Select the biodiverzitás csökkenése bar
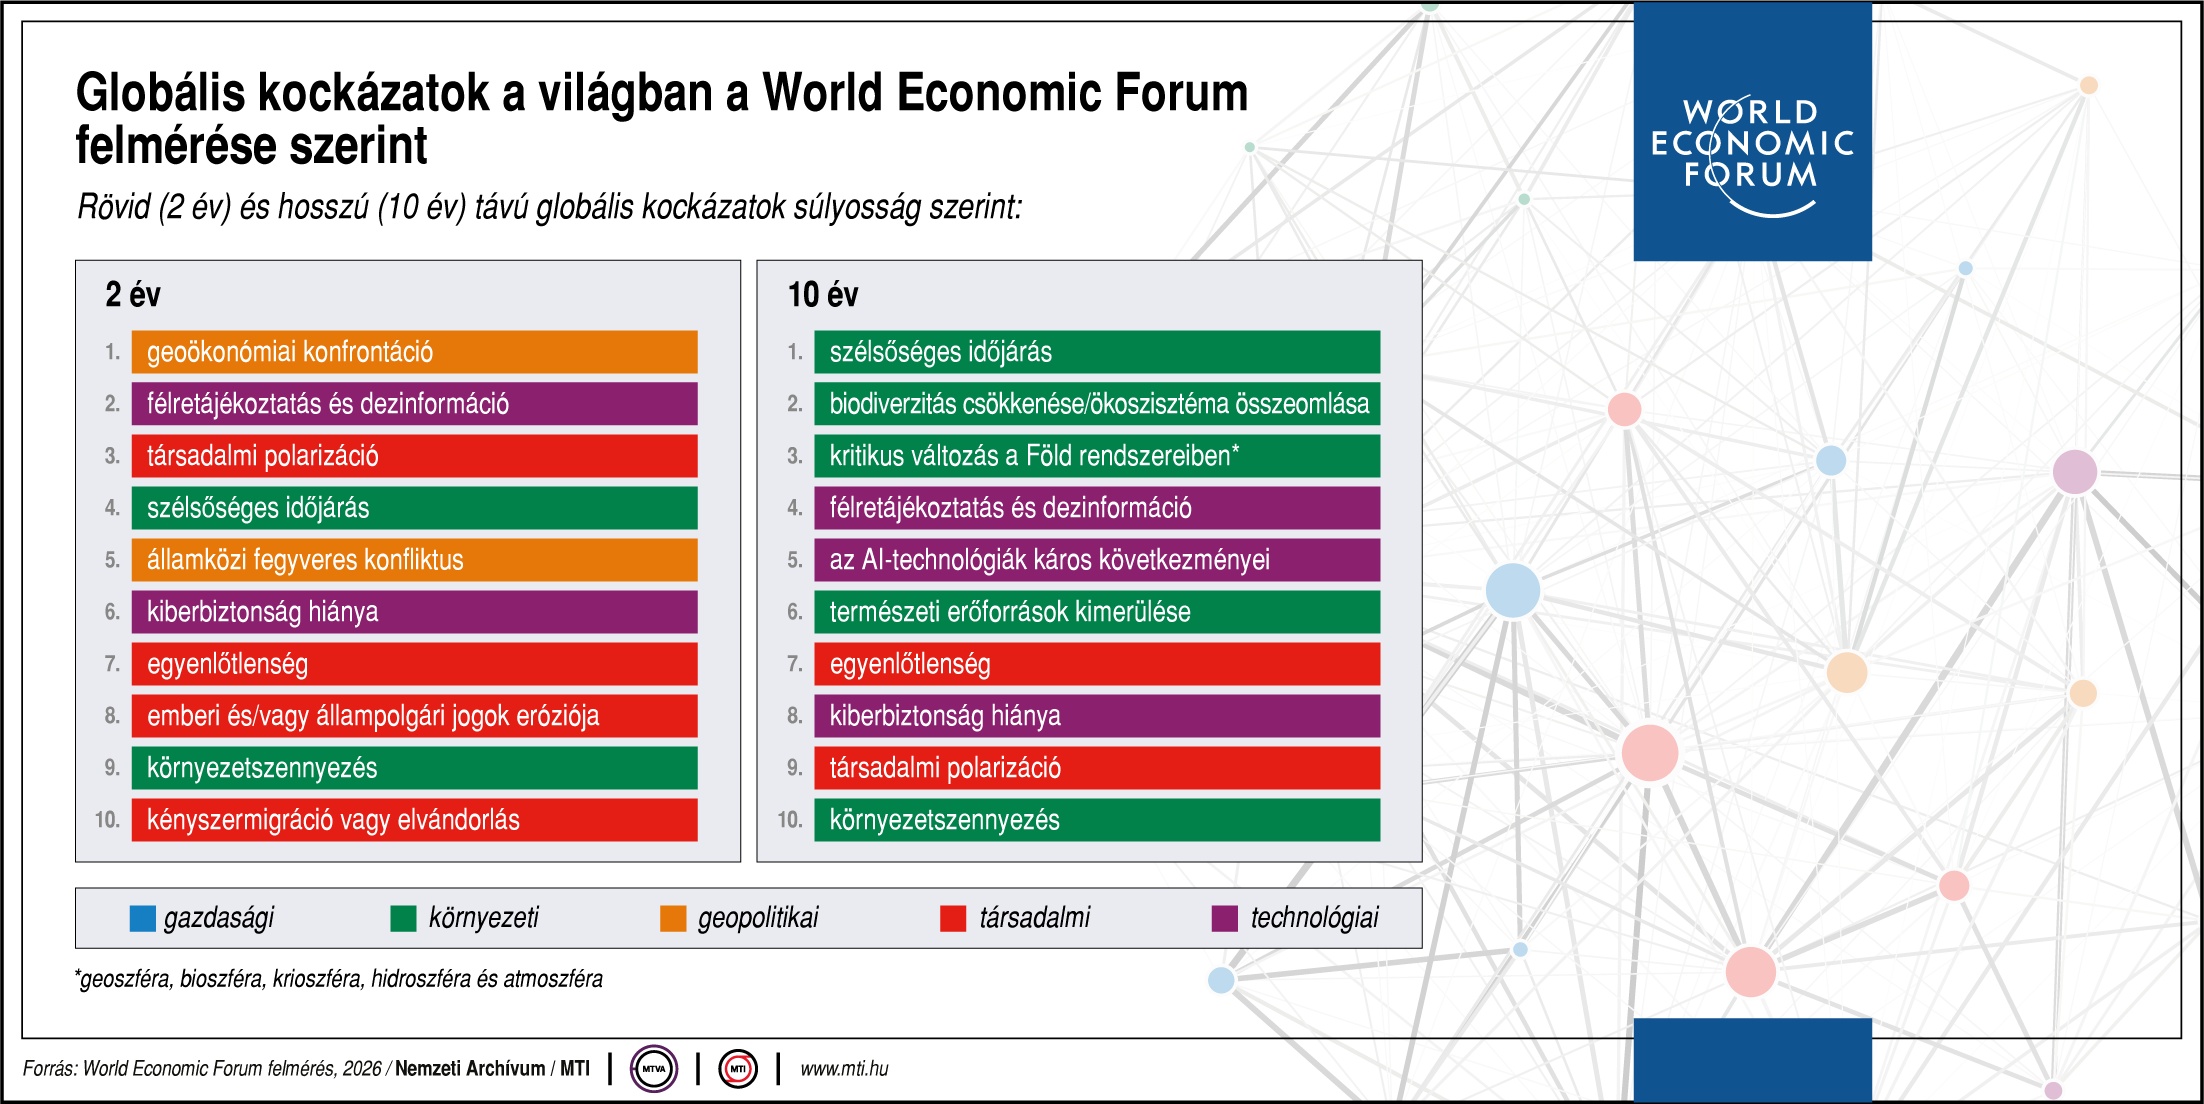2204x1104 pixels. (1096, 404)
